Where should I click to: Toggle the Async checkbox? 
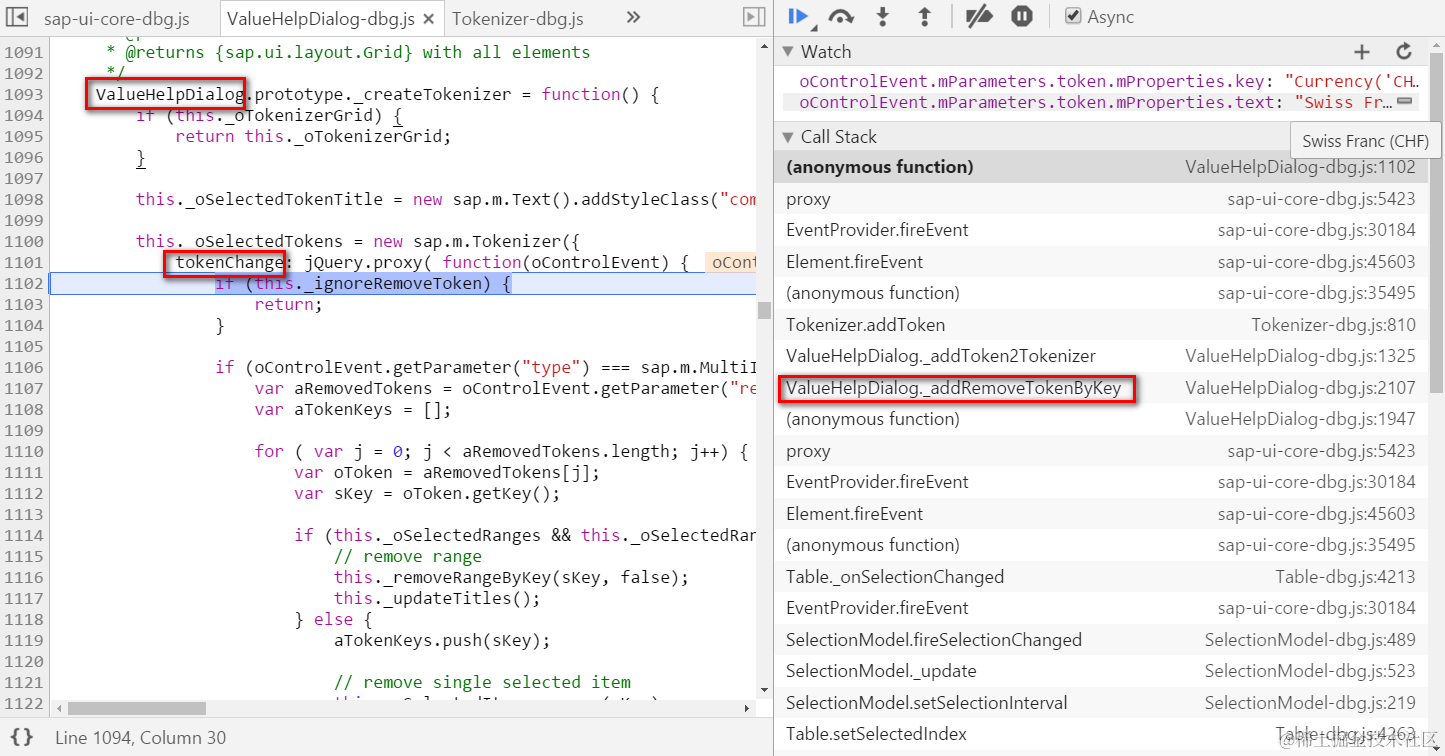point(1073,17)
